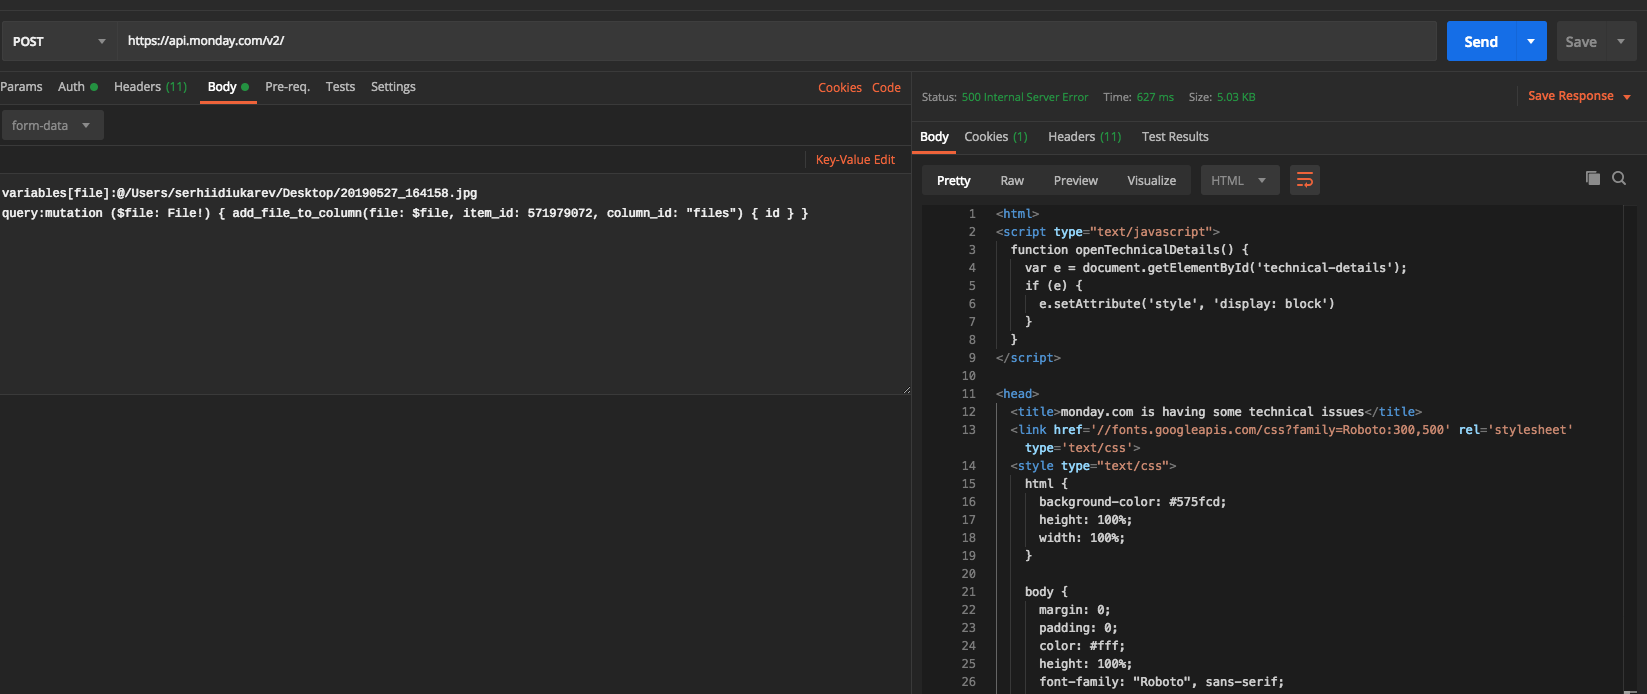Click the font-family Roboto line
This screenshot has width=1647, height=694.
click(1160, 681)
